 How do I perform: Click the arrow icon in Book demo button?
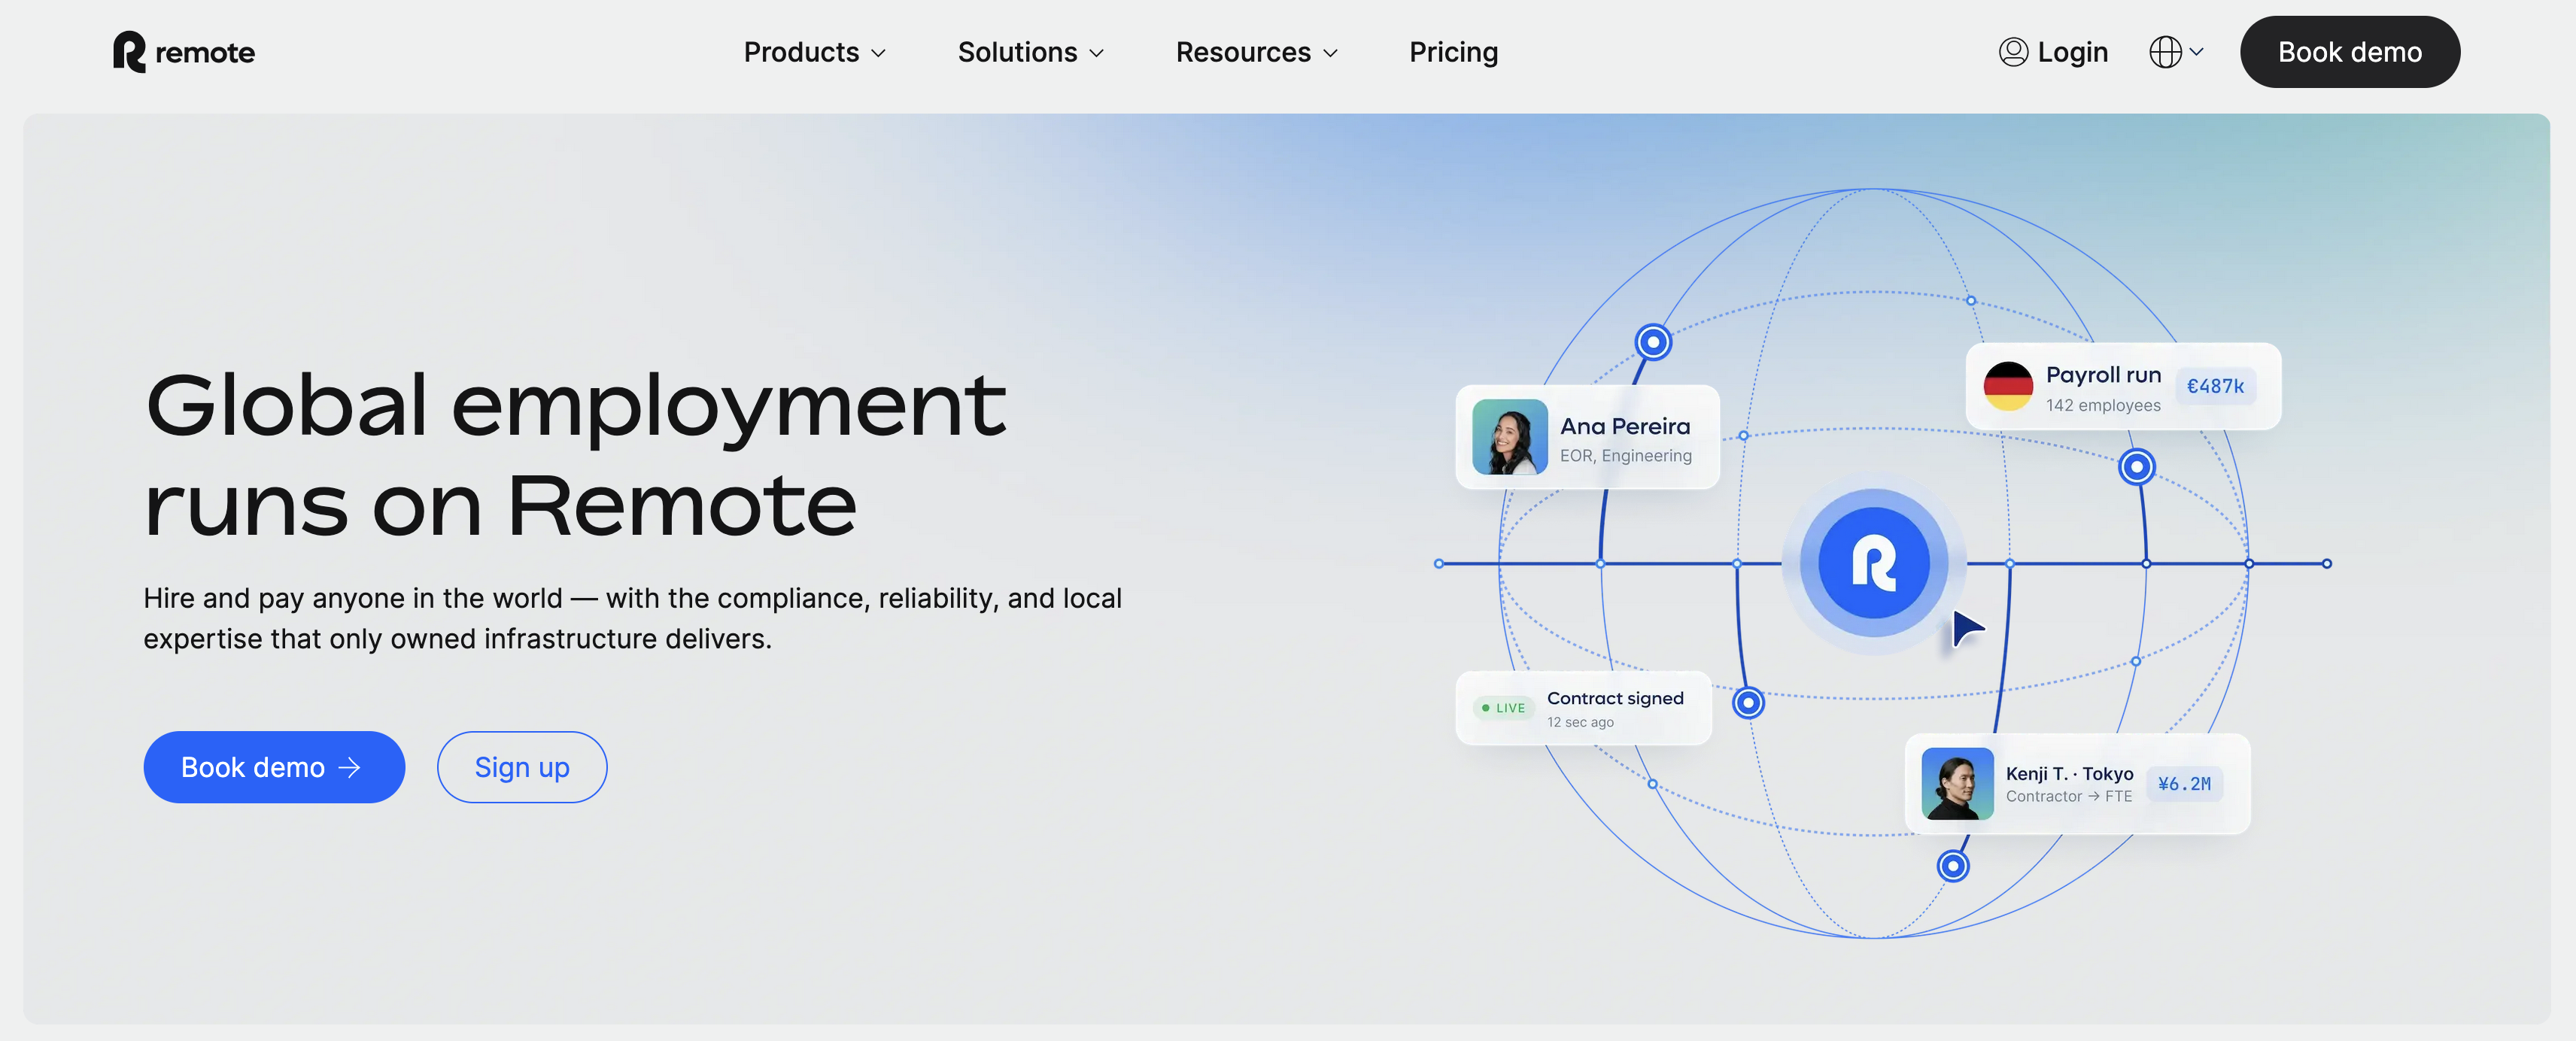click(349, 767)
